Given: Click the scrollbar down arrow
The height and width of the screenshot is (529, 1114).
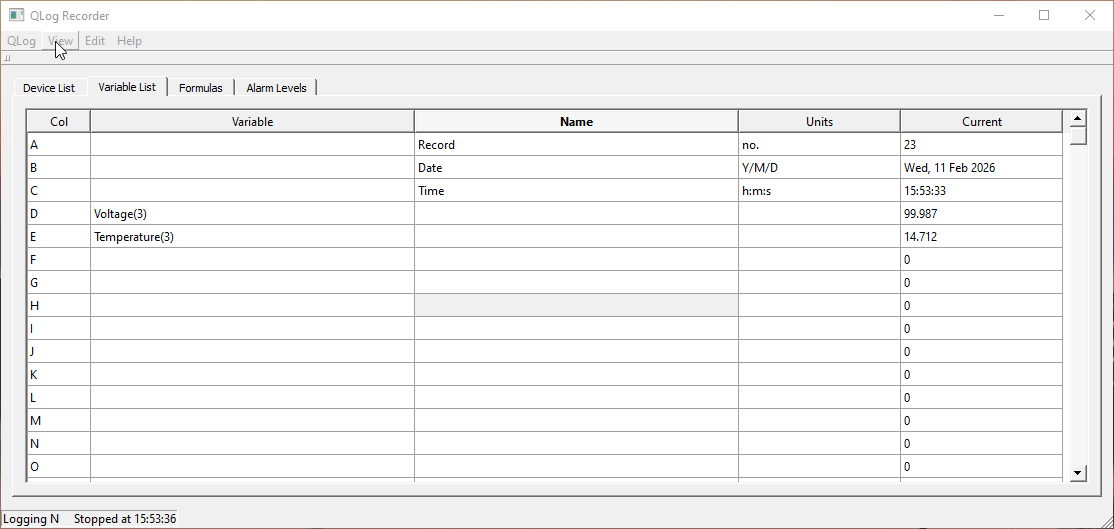Looking at the screenshot, I should click(x=1077, y=473).
